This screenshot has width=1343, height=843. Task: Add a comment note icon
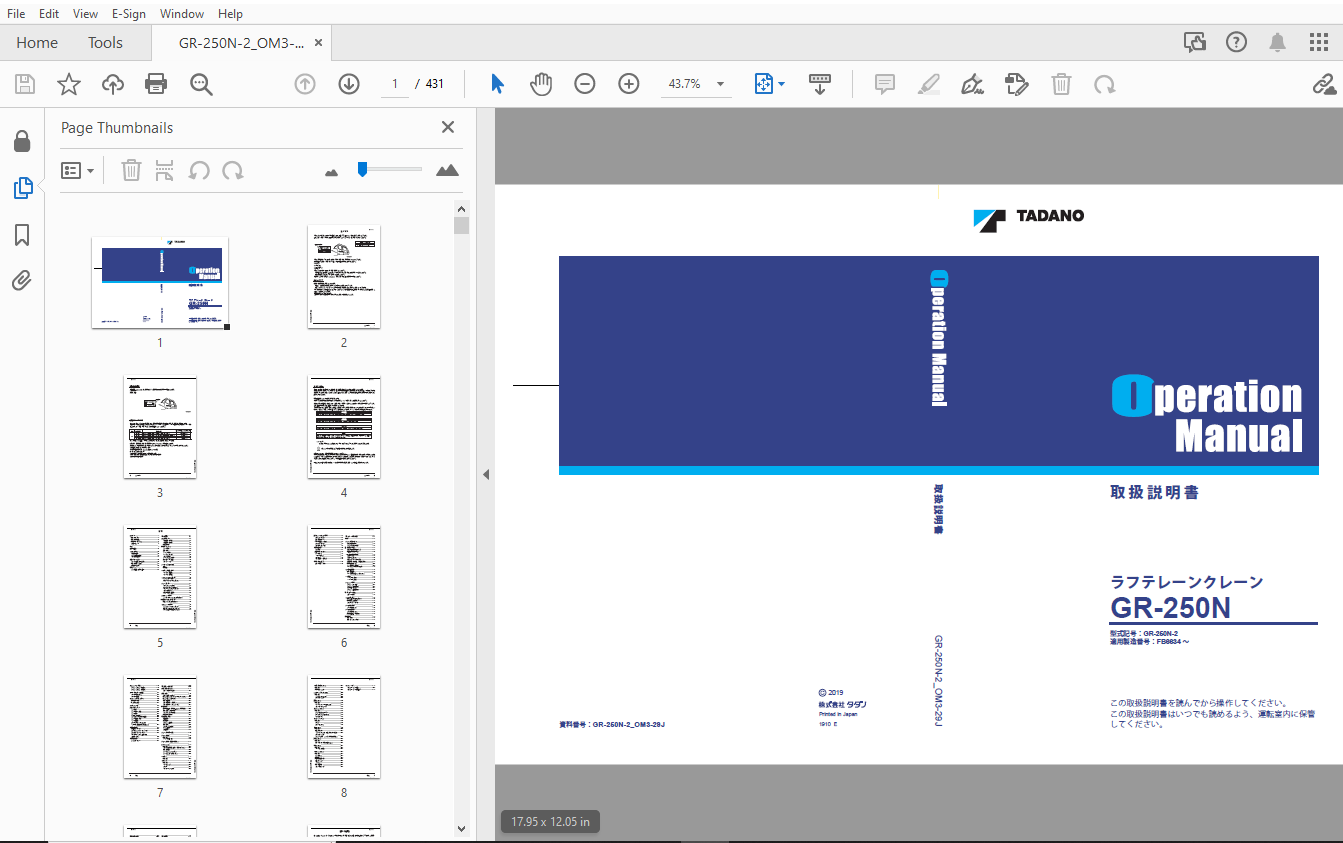point(885,84)
